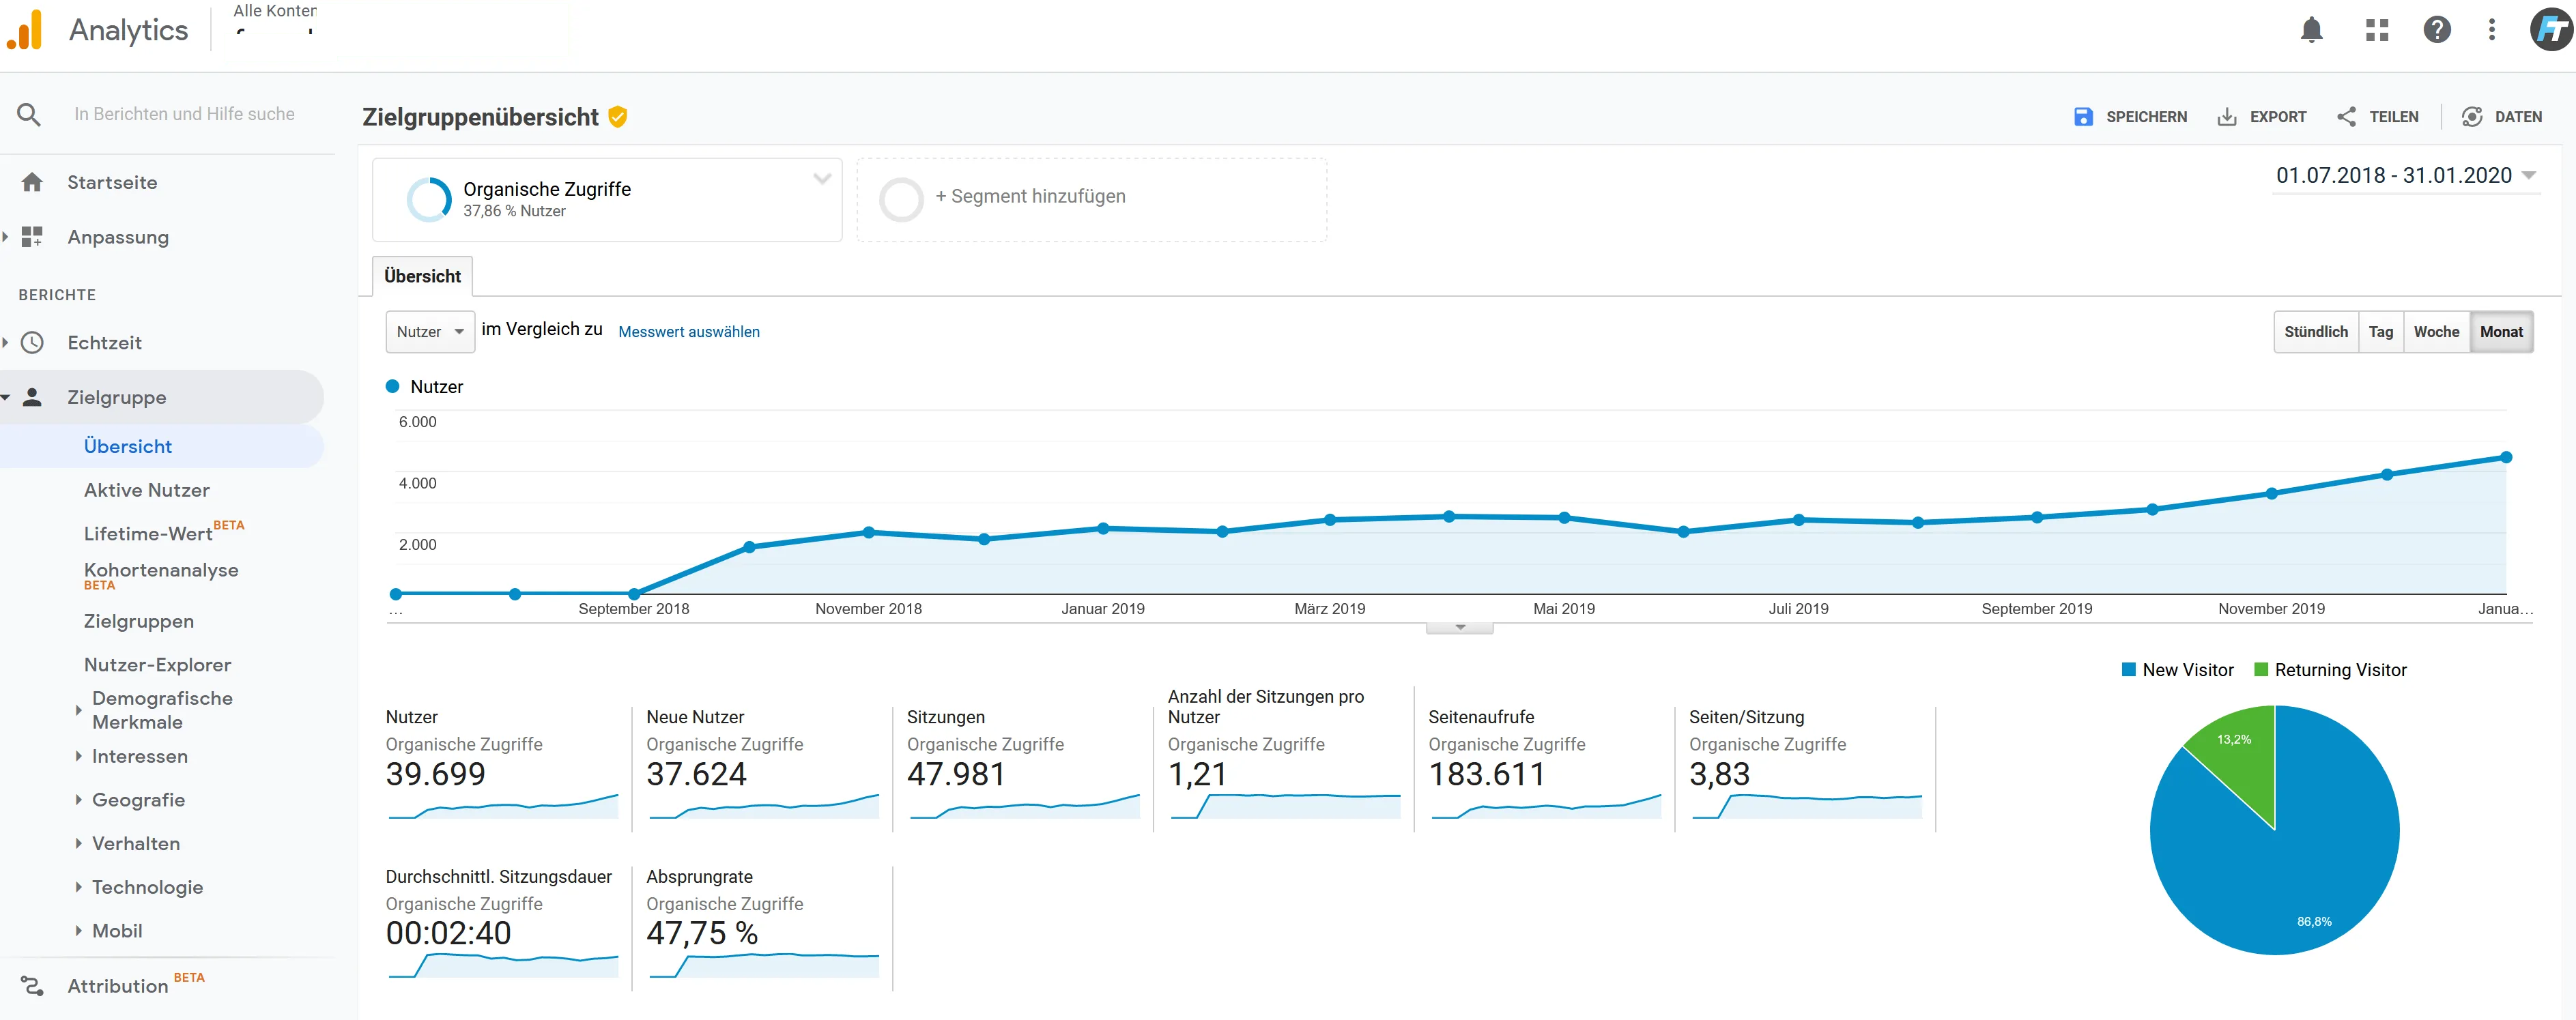
Task: Click the New Visitor blue legend swatch
Action: click(x=2129, y=670)
